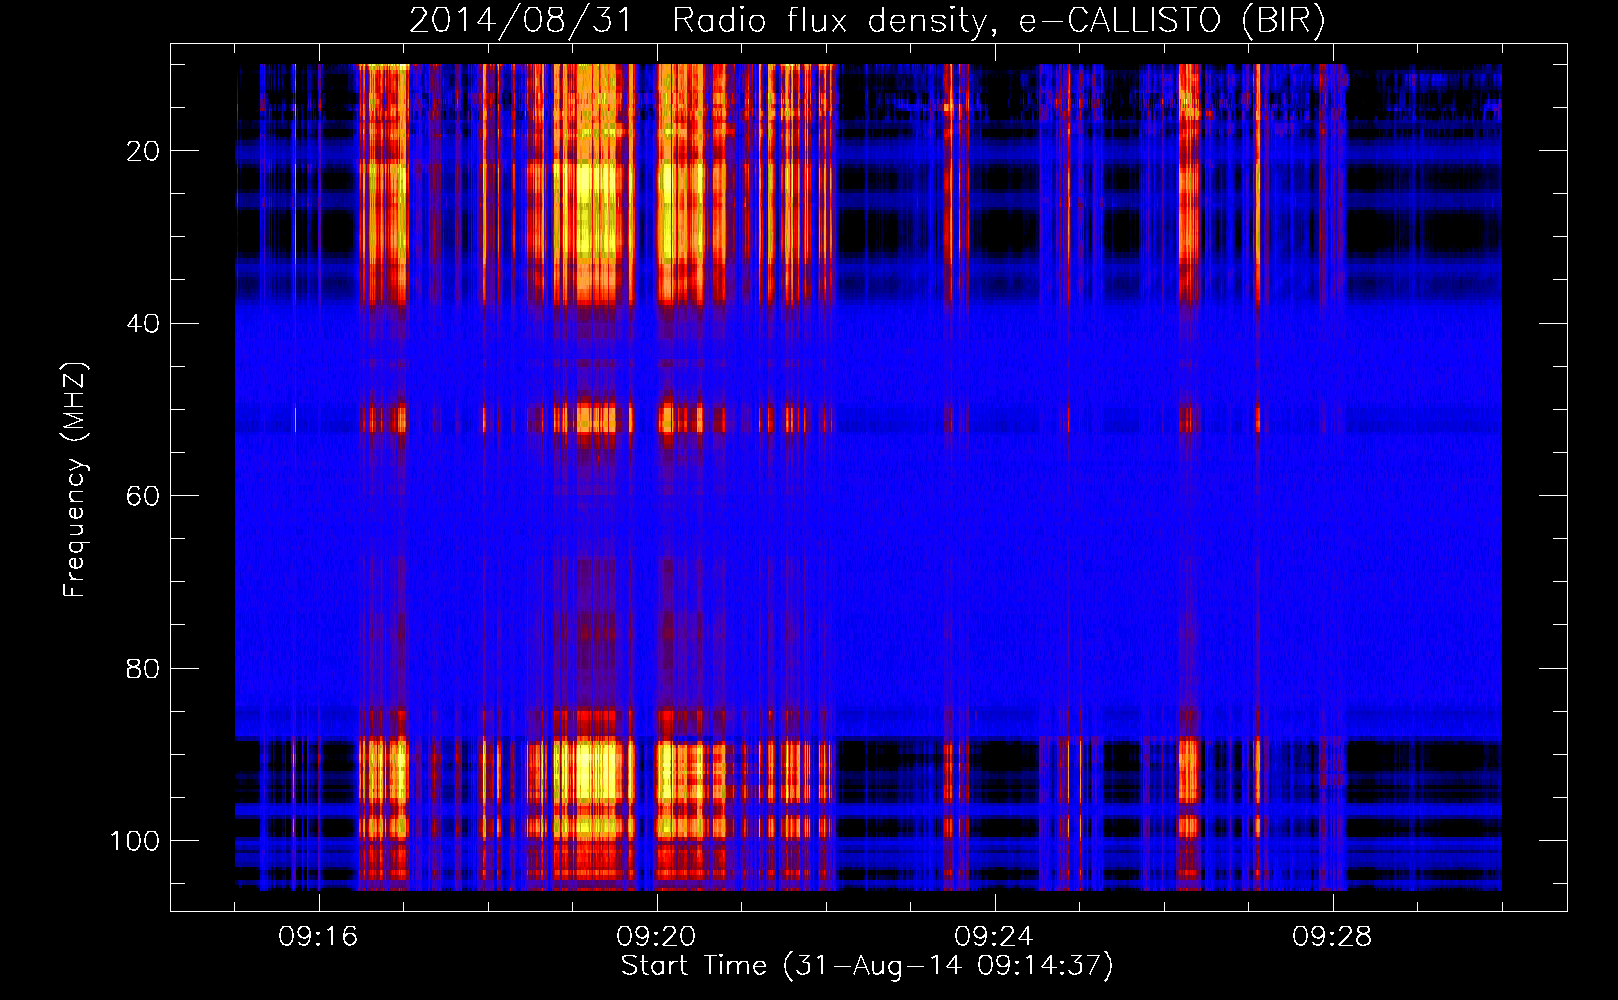The image size is (1618, 1000).
Task: Click the 2014/08/31 date in the title
Action: (x=521, y=21)
